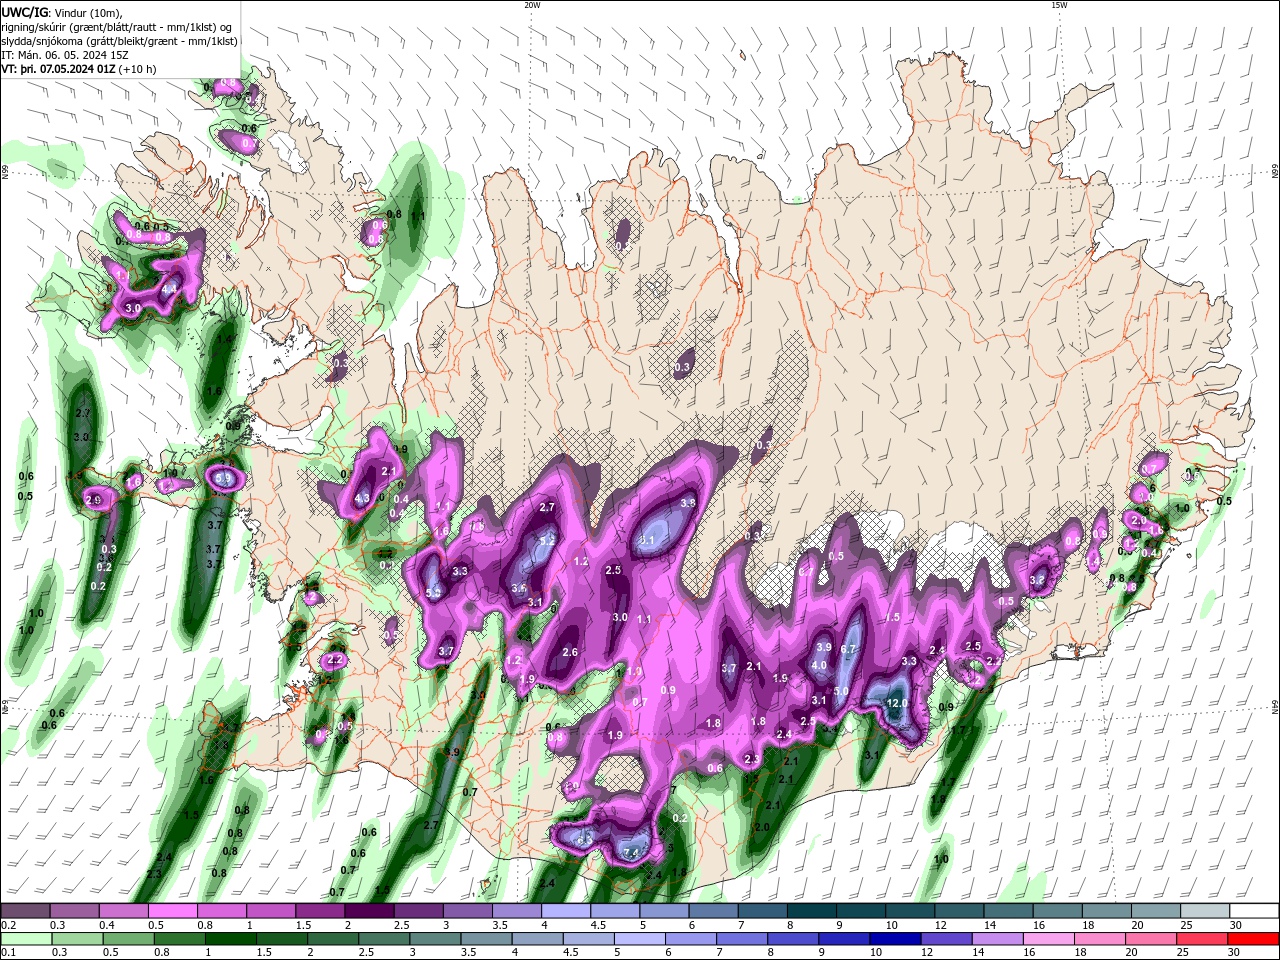Image resolution: width=1280 pixels, height=960 pixels.
Task: Click the '20W' longitude label
Action: (x=532, y=5)
